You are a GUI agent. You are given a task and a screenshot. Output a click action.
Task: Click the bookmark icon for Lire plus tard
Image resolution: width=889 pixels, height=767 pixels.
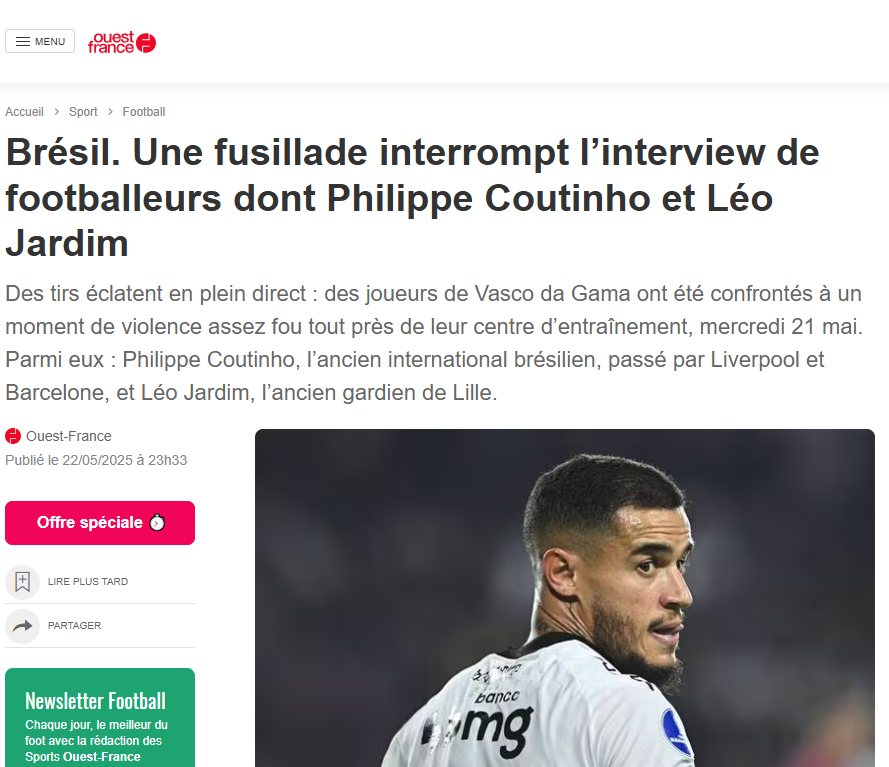(23, 582)
